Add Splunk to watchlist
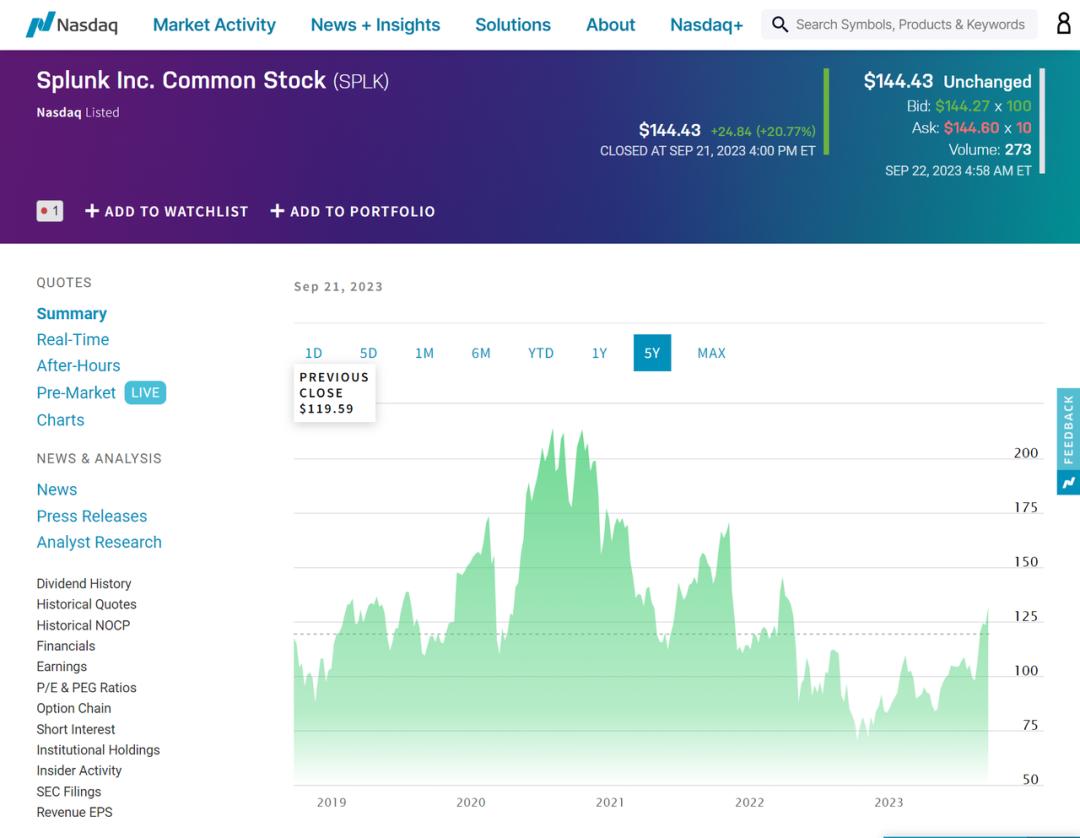1080x838 pixels. pos(167,211)
